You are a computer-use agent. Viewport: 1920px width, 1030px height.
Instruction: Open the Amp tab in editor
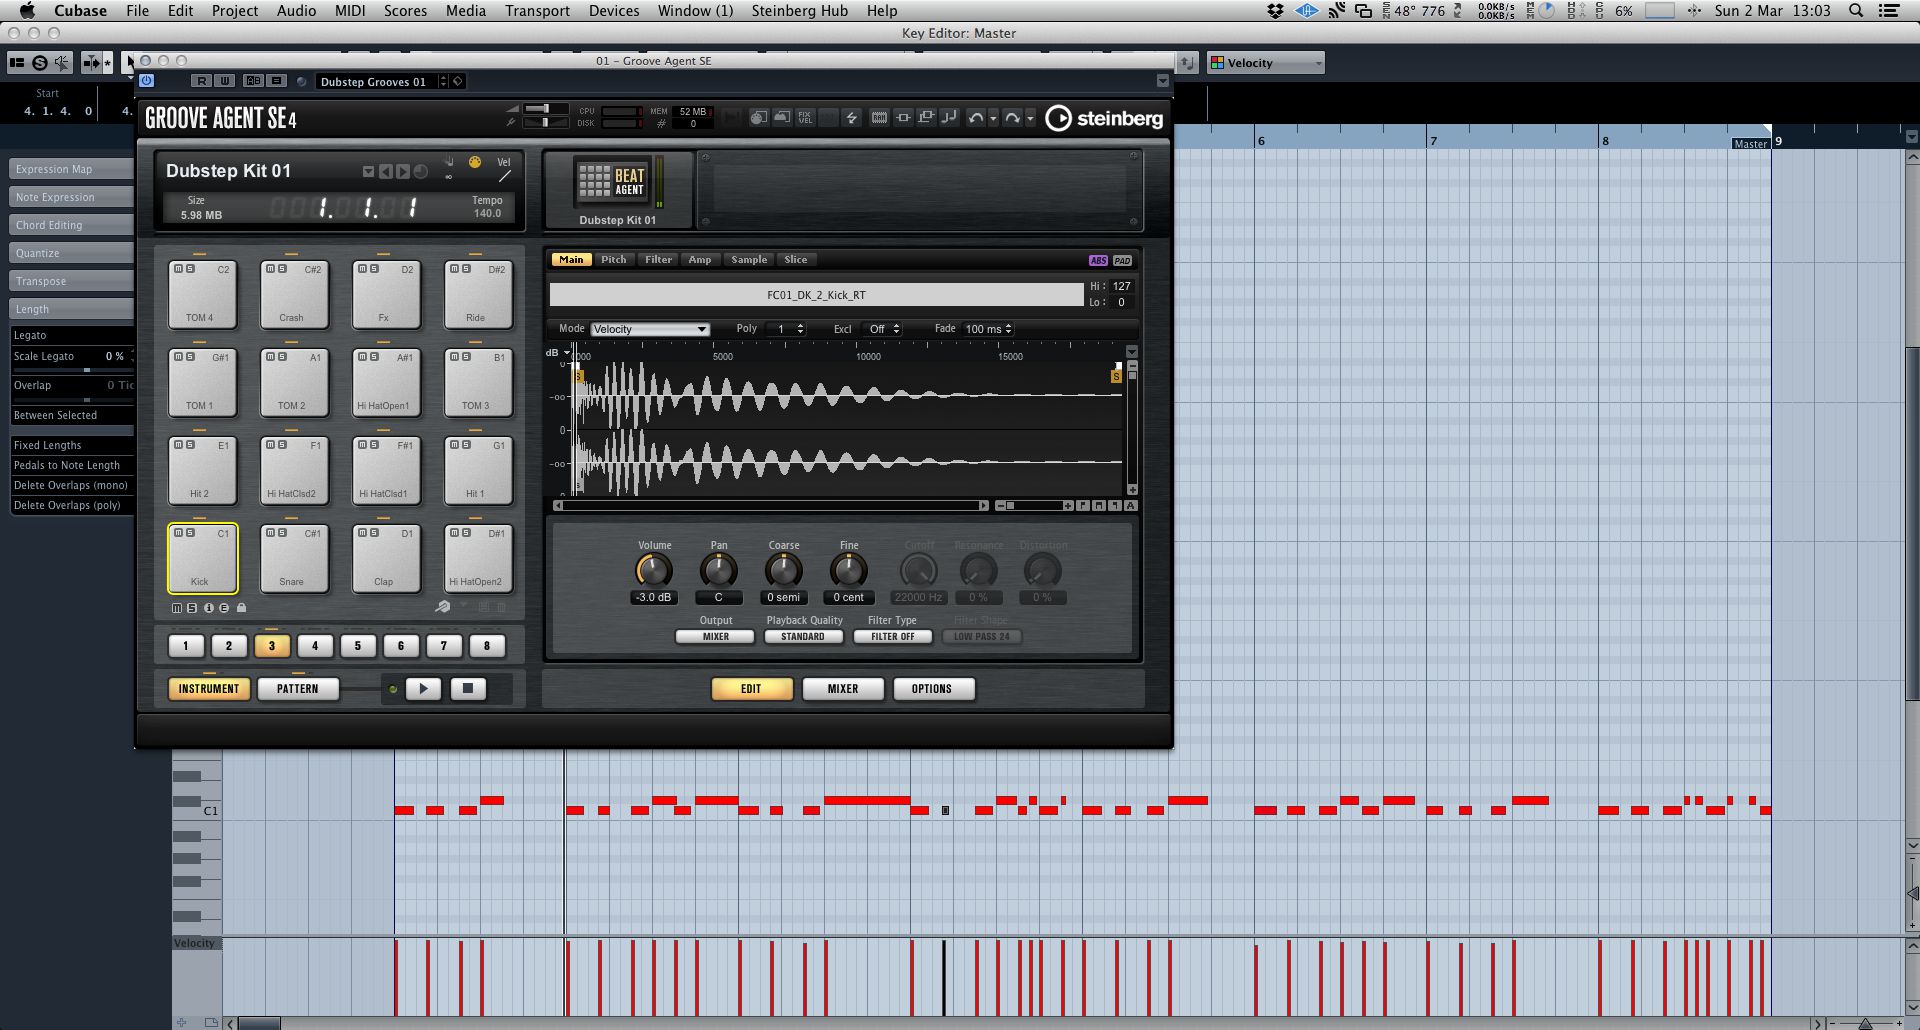(x=700, y=260)
